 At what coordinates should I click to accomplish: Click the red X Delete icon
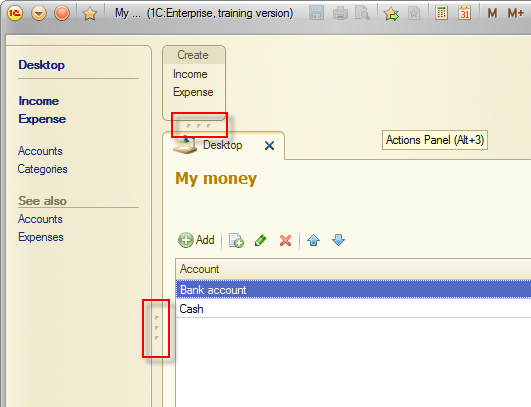point(285,240)
